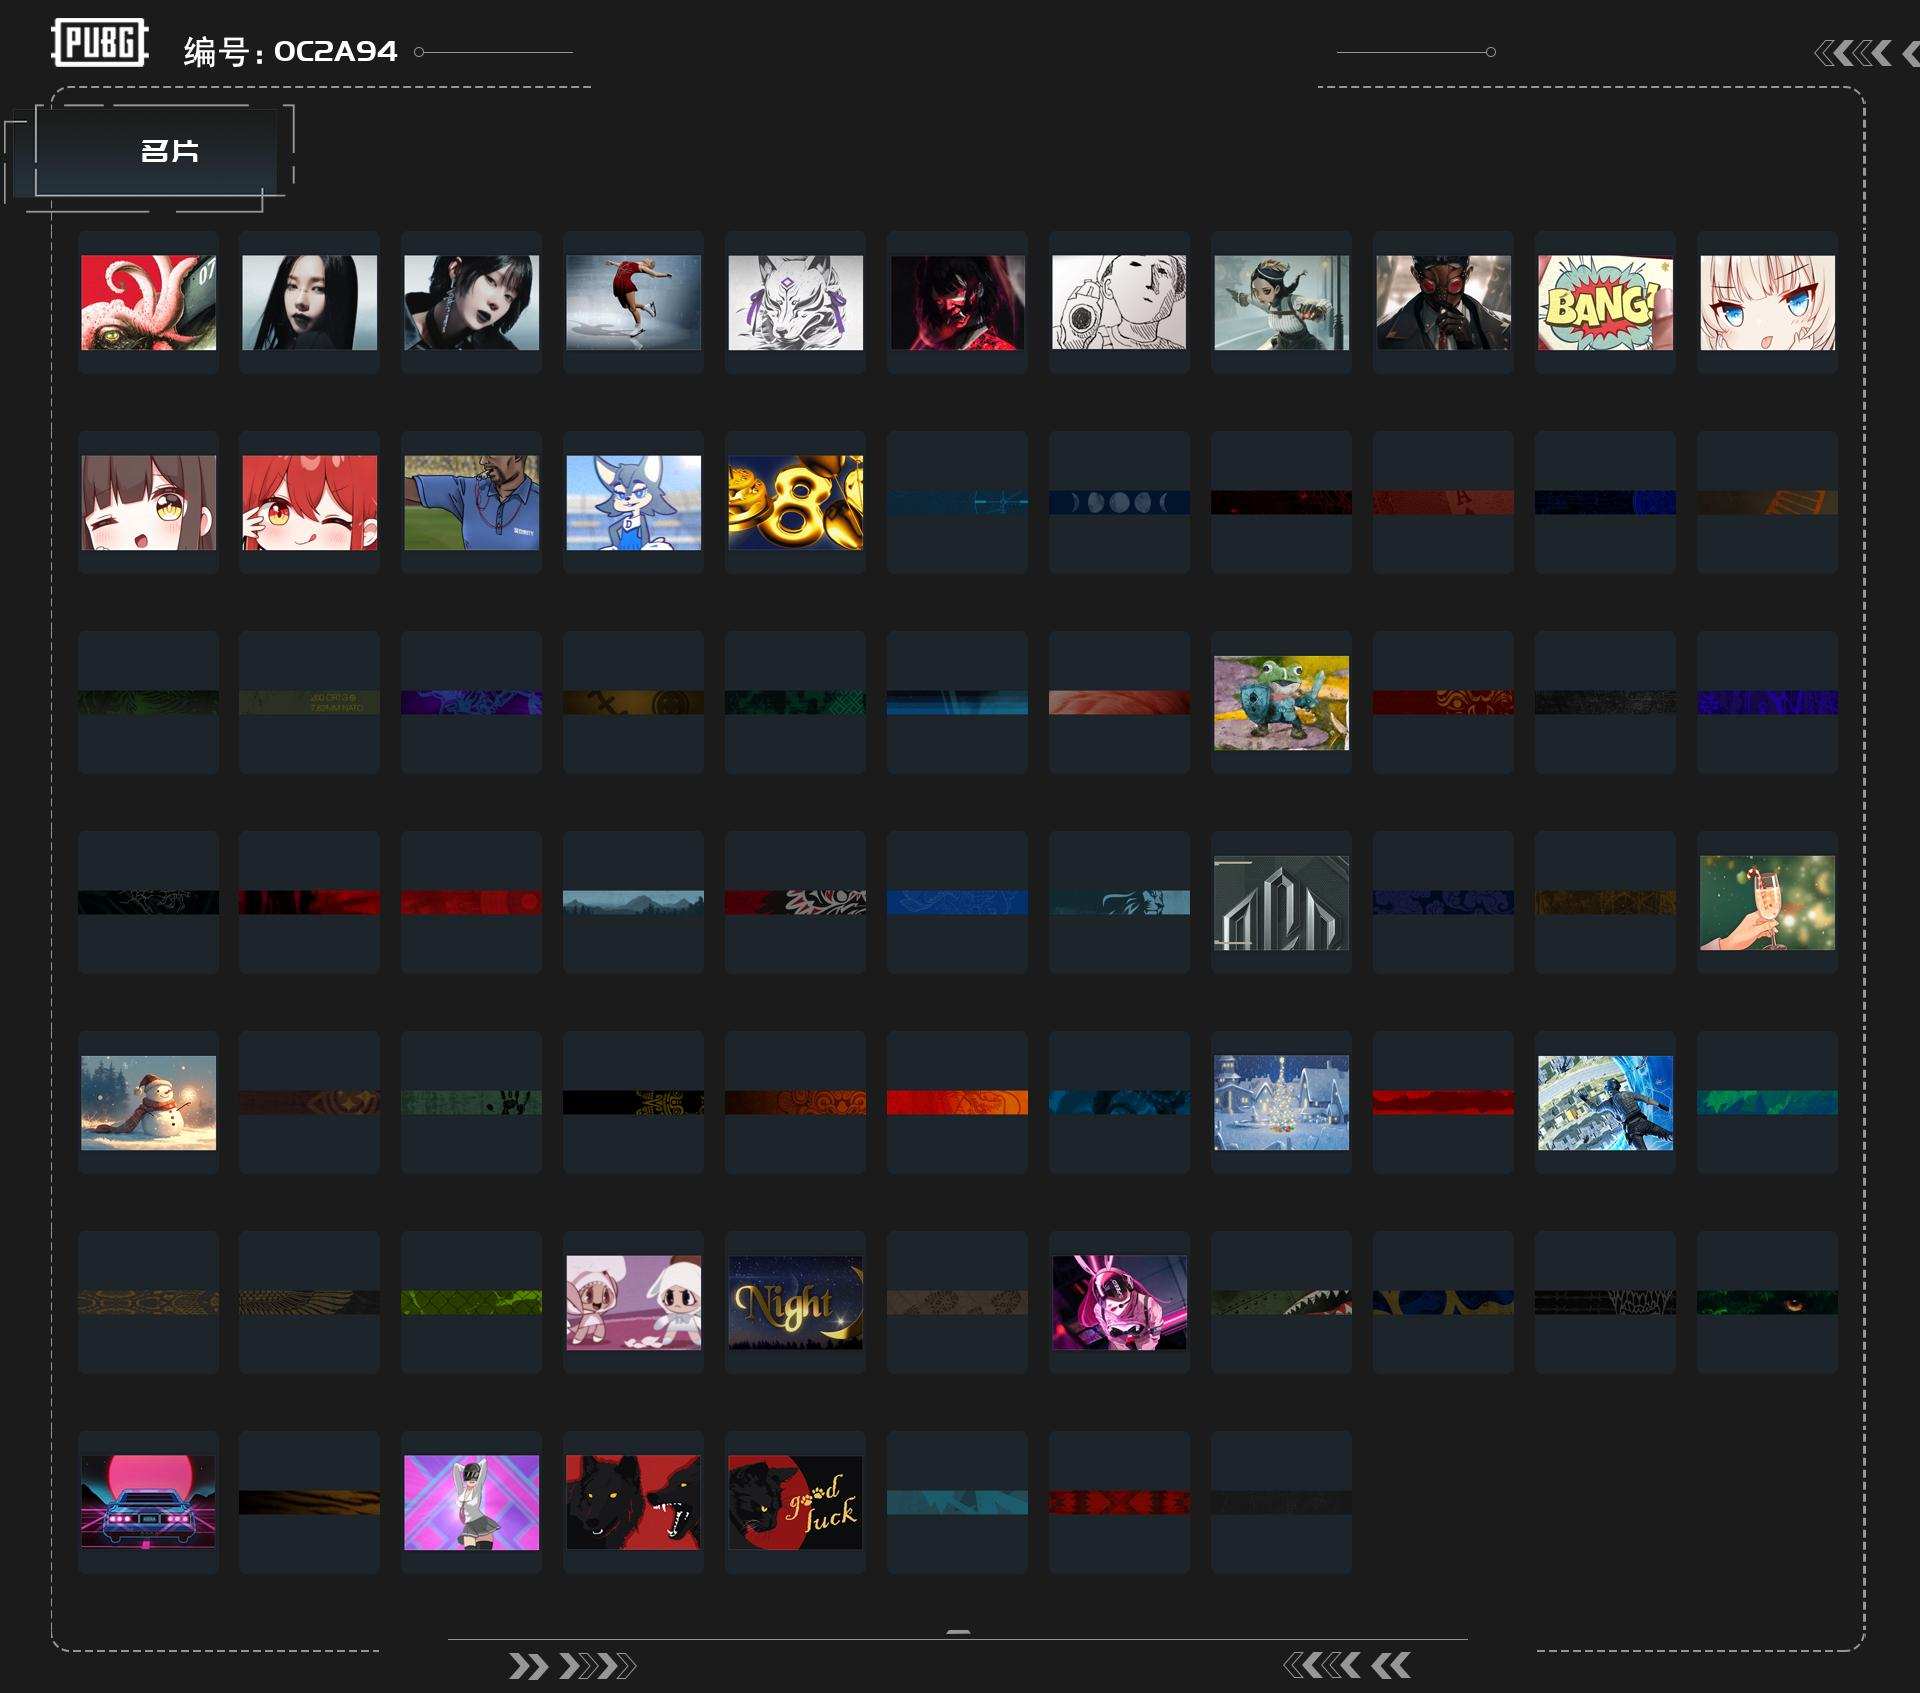Select the champagne glass nameplate

coord(1767,902)
